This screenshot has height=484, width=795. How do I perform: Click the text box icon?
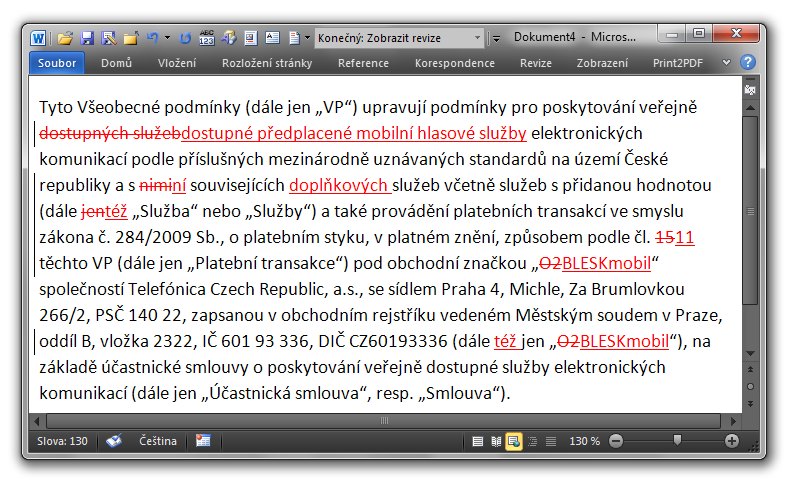tap(272, 38)
